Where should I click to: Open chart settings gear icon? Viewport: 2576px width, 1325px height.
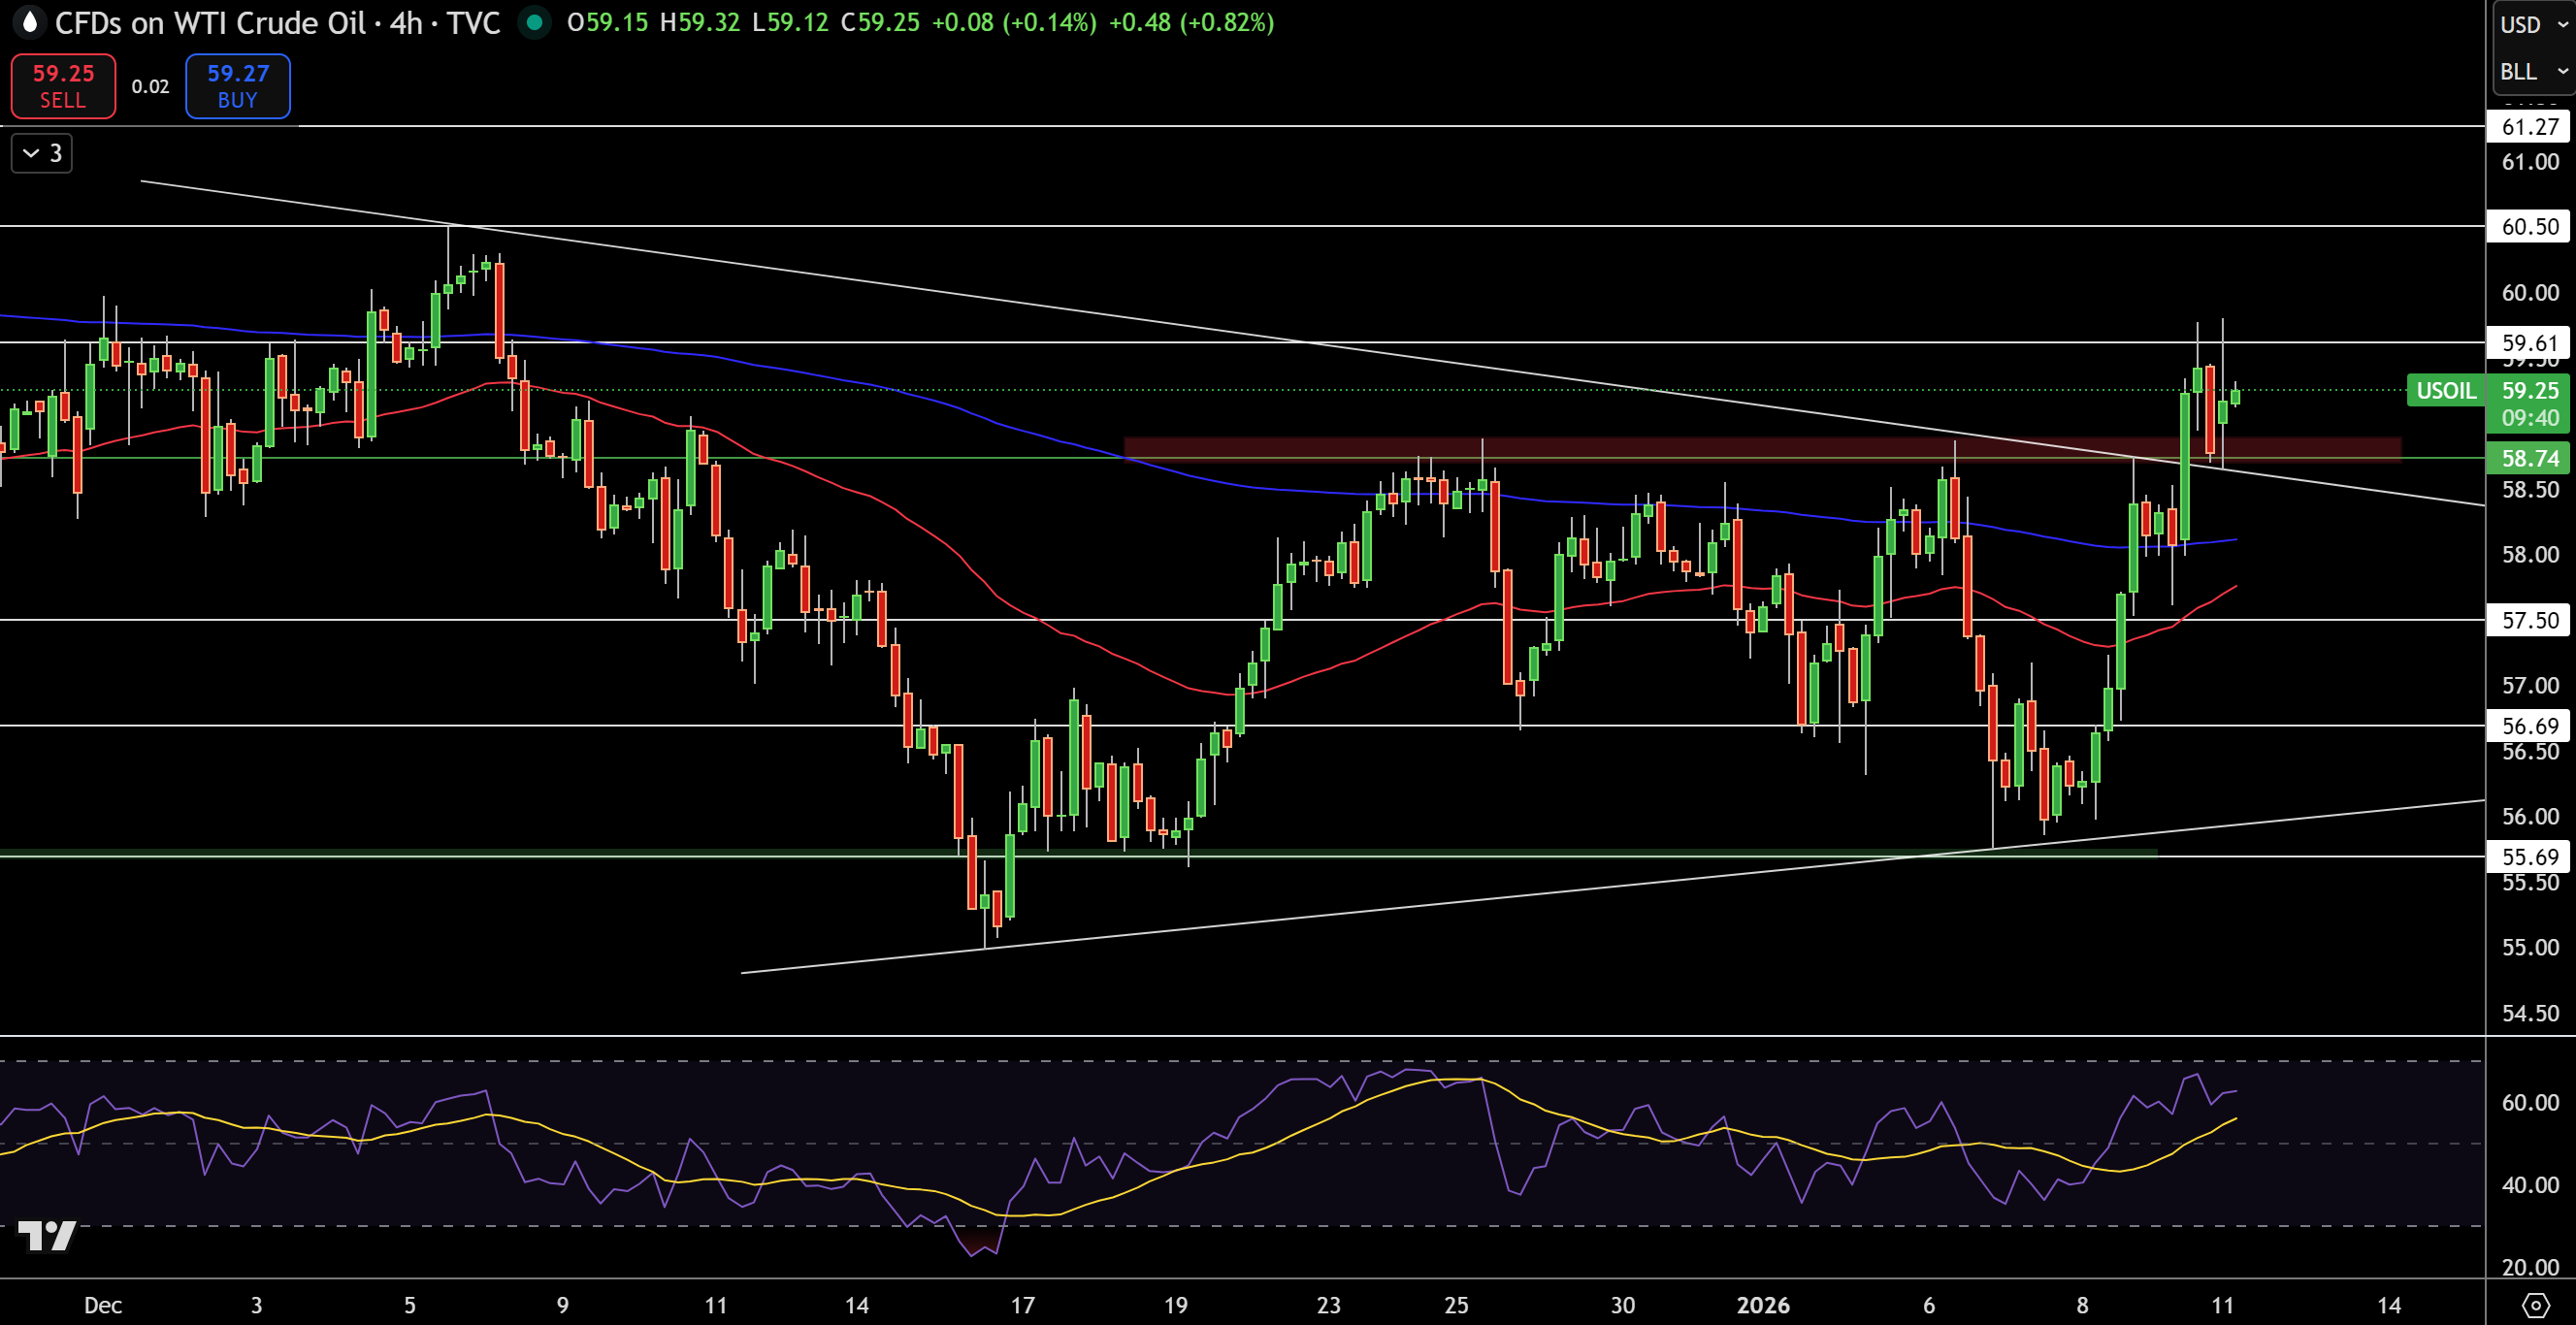tap(2535, 1304)
